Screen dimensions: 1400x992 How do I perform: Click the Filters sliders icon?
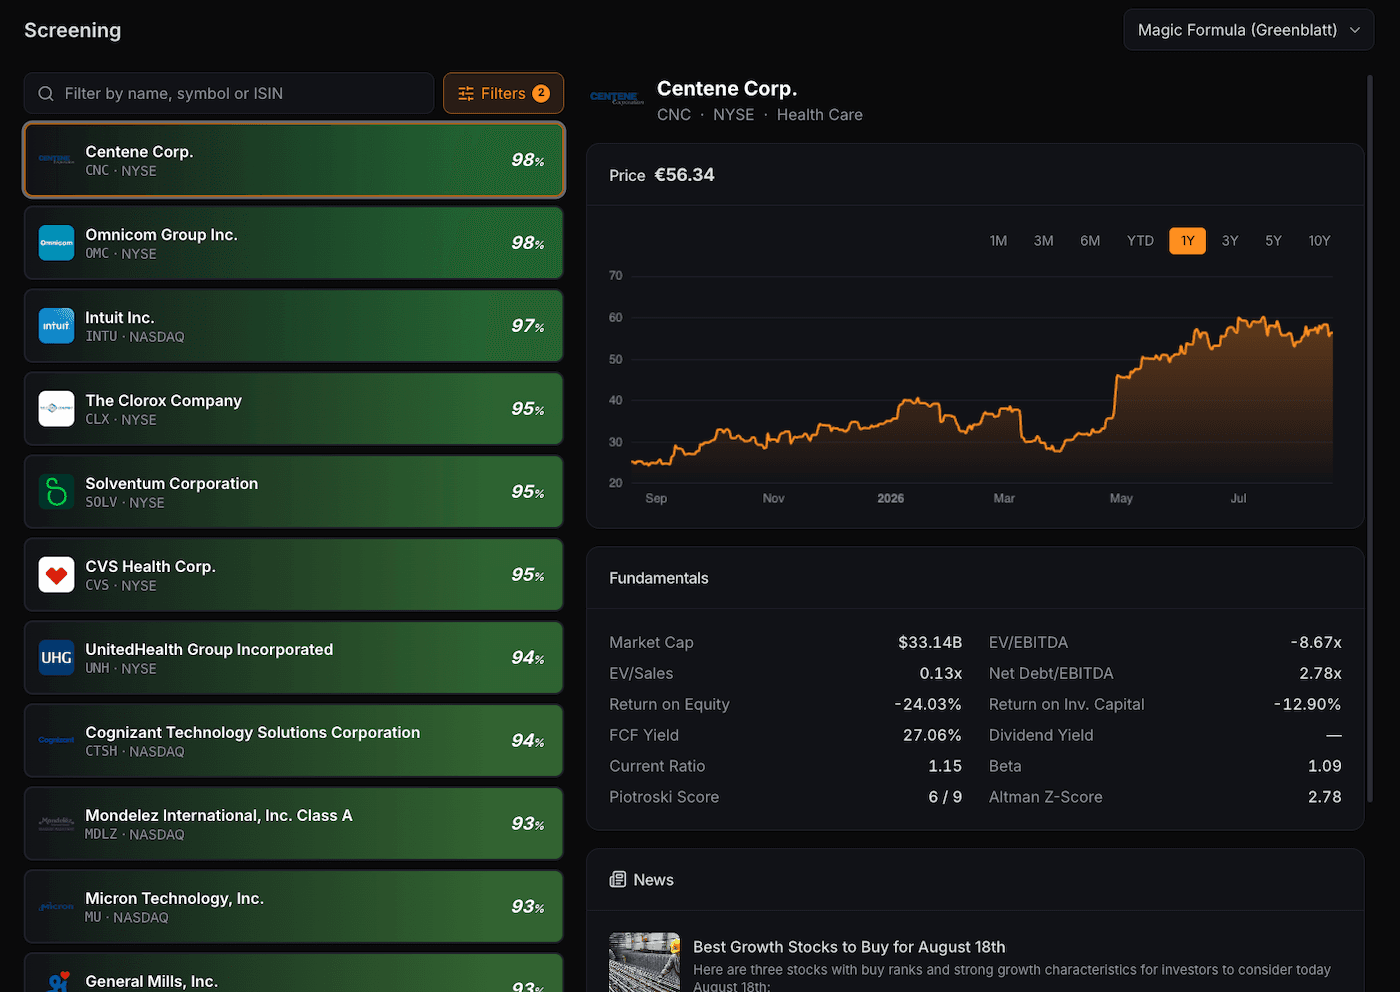[x=466, y=93]
